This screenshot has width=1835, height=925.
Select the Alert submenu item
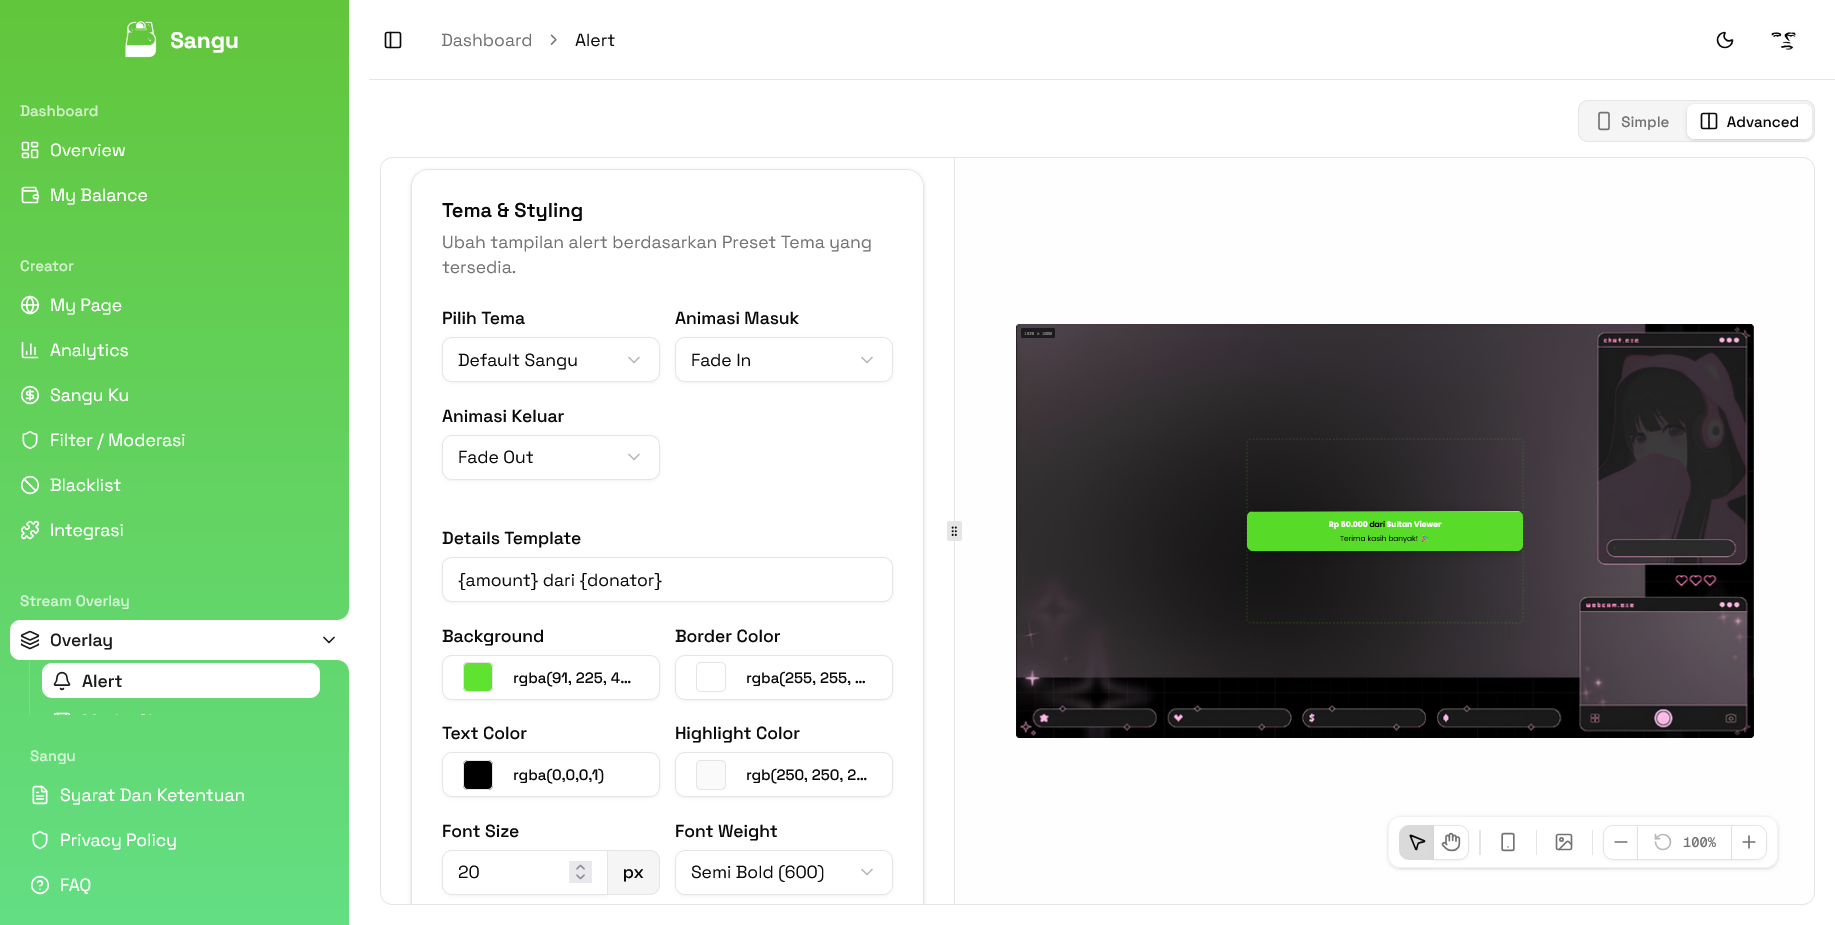[181, 681]
